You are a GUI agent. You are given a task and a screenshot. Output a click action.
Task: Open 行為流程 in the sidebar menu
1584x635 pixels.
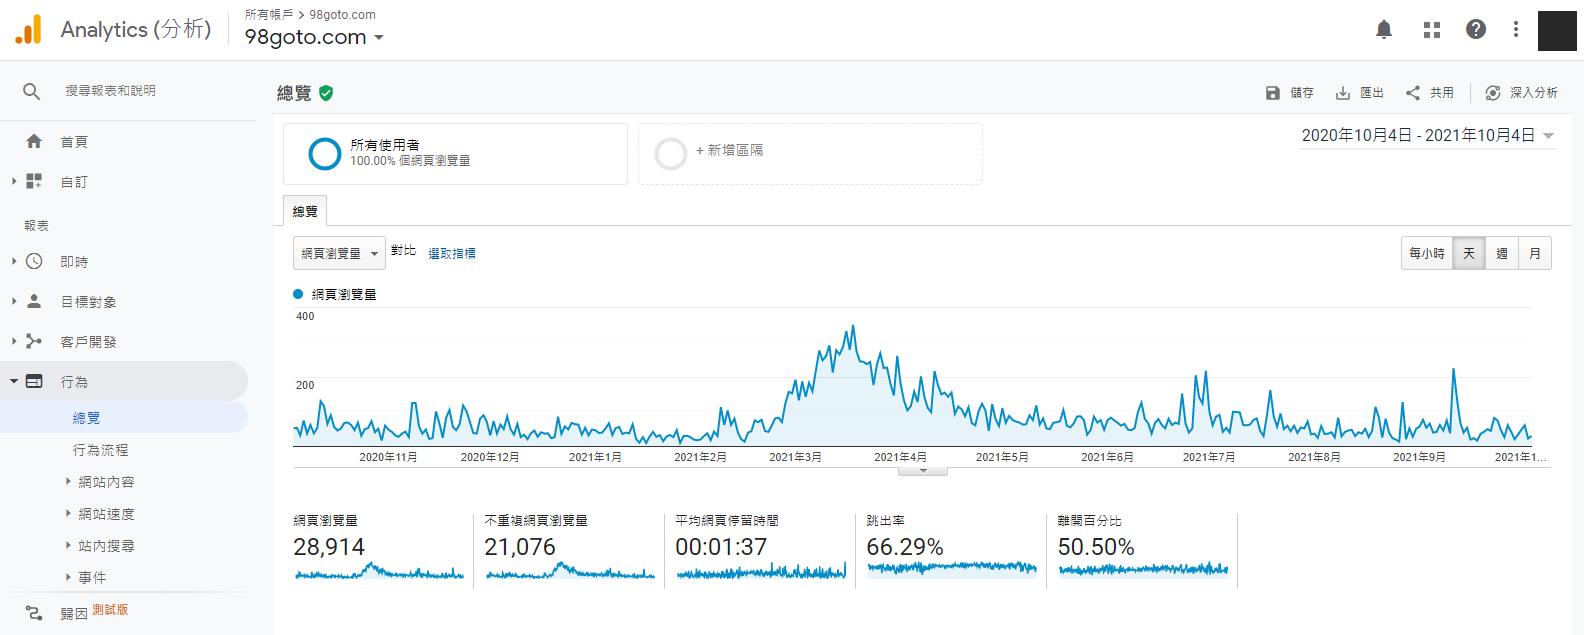(100, 450)
